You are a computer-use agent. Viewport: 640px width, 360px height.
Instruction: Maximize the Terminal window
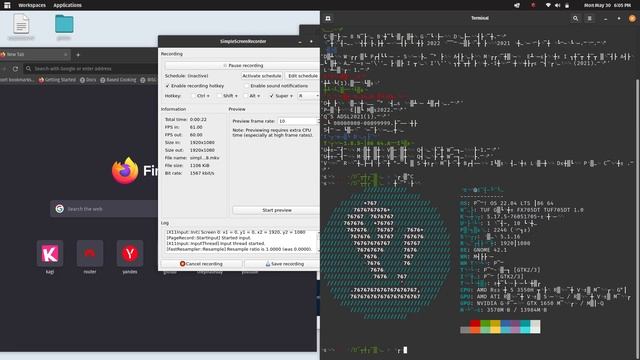click(619, 18)
